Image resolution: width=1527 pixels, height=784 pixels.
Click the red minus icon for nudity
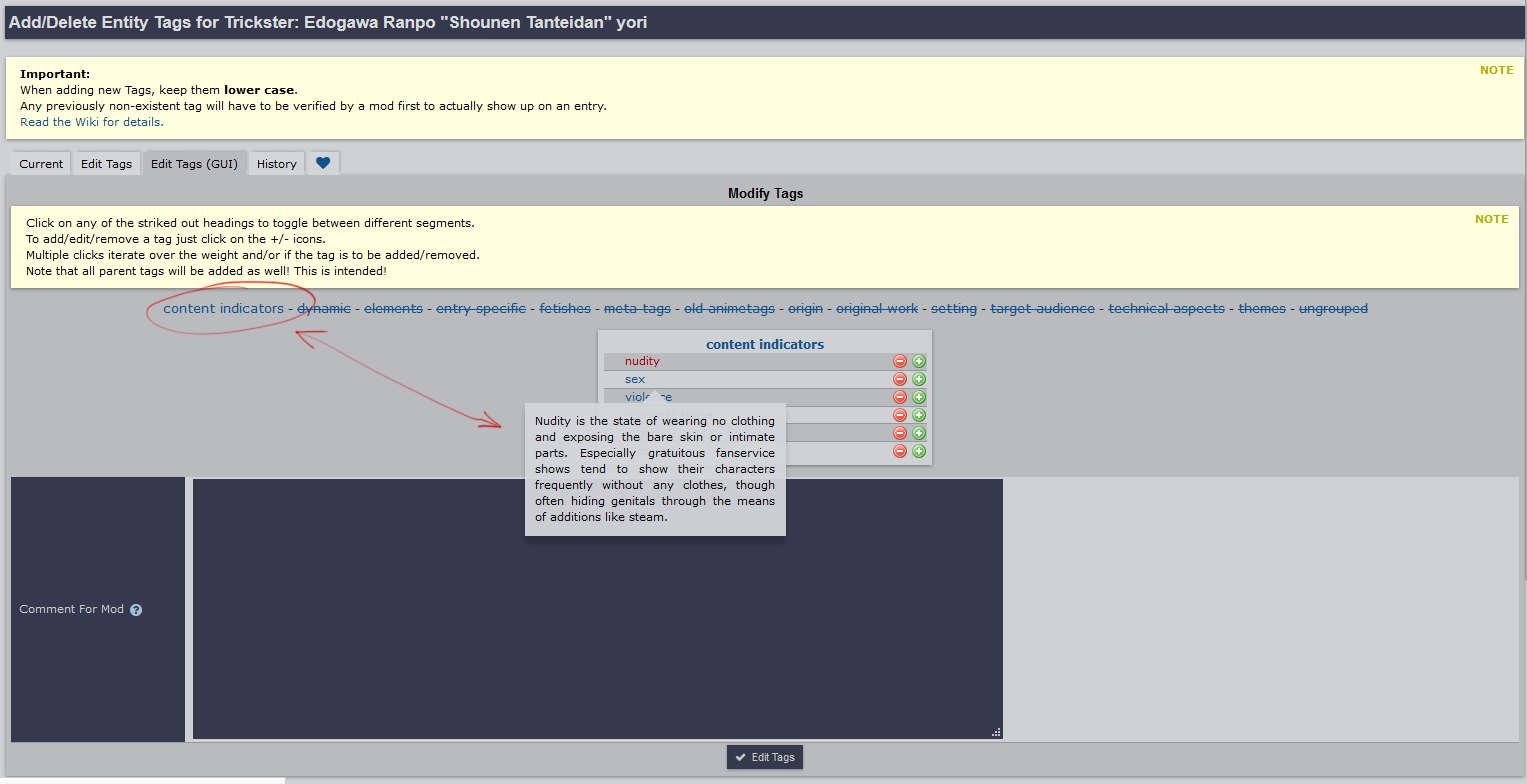click(900, 361)
